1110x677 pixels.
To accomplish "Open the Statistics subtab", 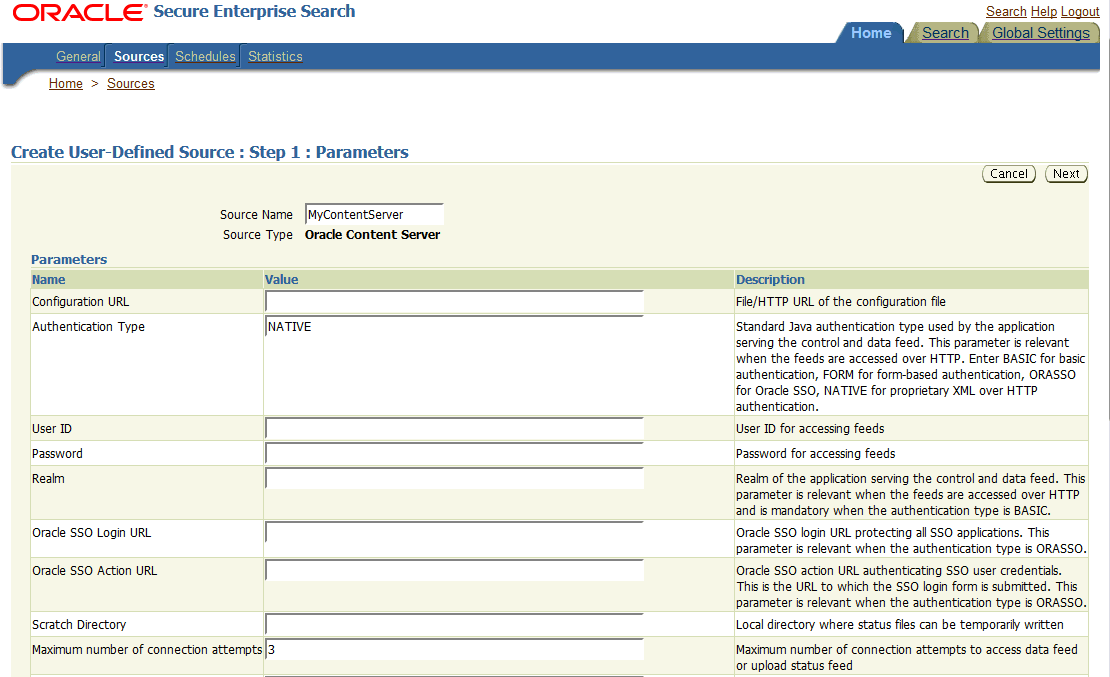I will [x=275, y=56].
